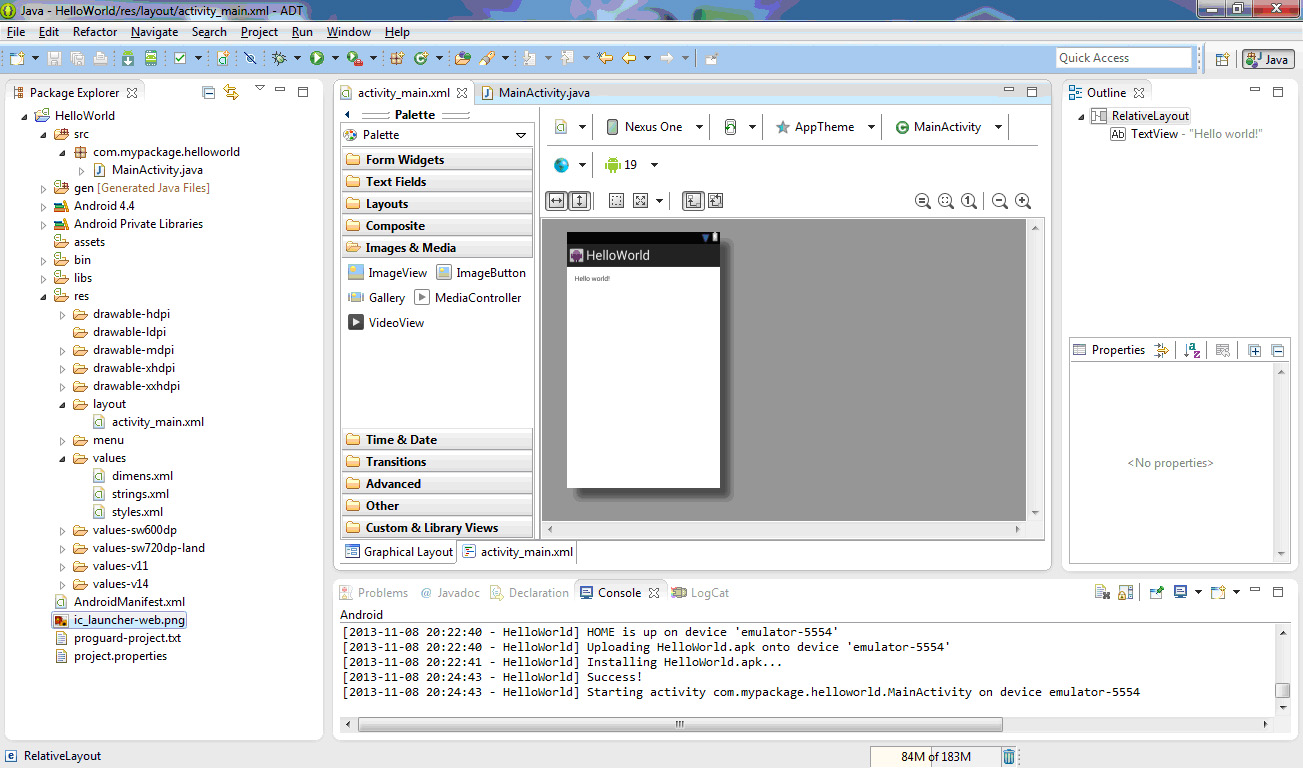
Task: Click the Expand All icon in Properties
Action: (x=1255, y=350)
